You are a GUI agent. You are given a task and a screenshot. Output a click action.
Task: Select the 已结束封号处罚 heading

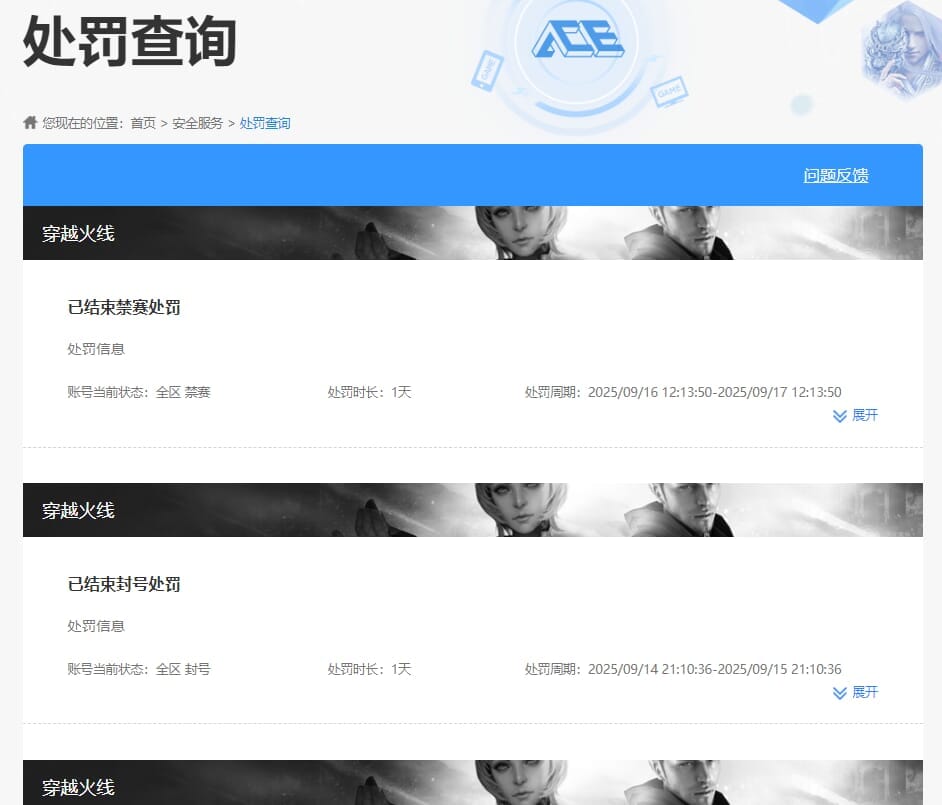pyautogui.click(x=124, y=584)
